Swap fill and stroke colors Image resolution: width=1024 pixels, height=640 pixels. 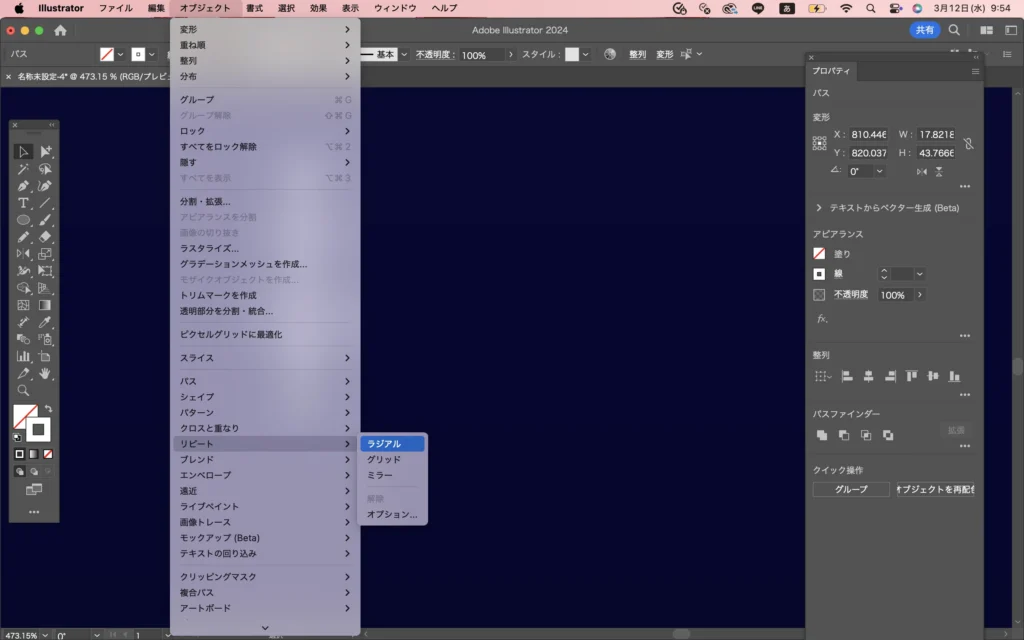click(48, 410)
